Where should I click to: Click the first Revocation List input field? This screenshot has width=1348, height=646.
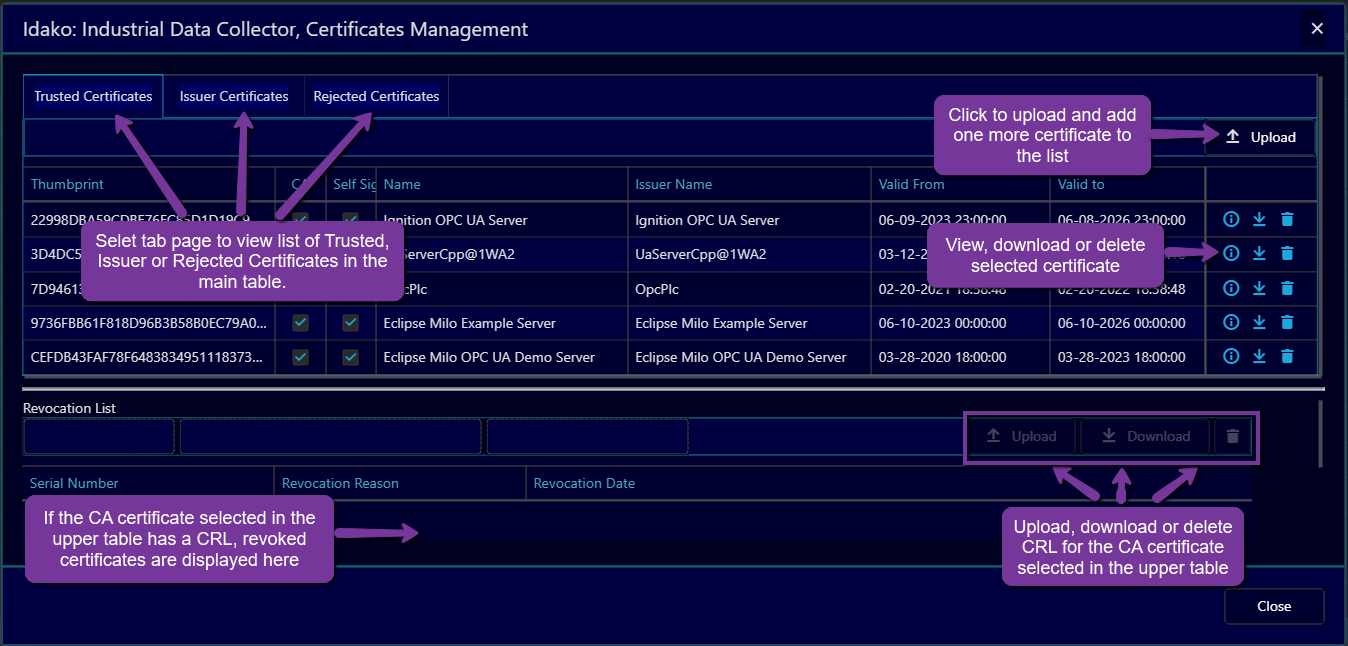[x=99, y=436]
